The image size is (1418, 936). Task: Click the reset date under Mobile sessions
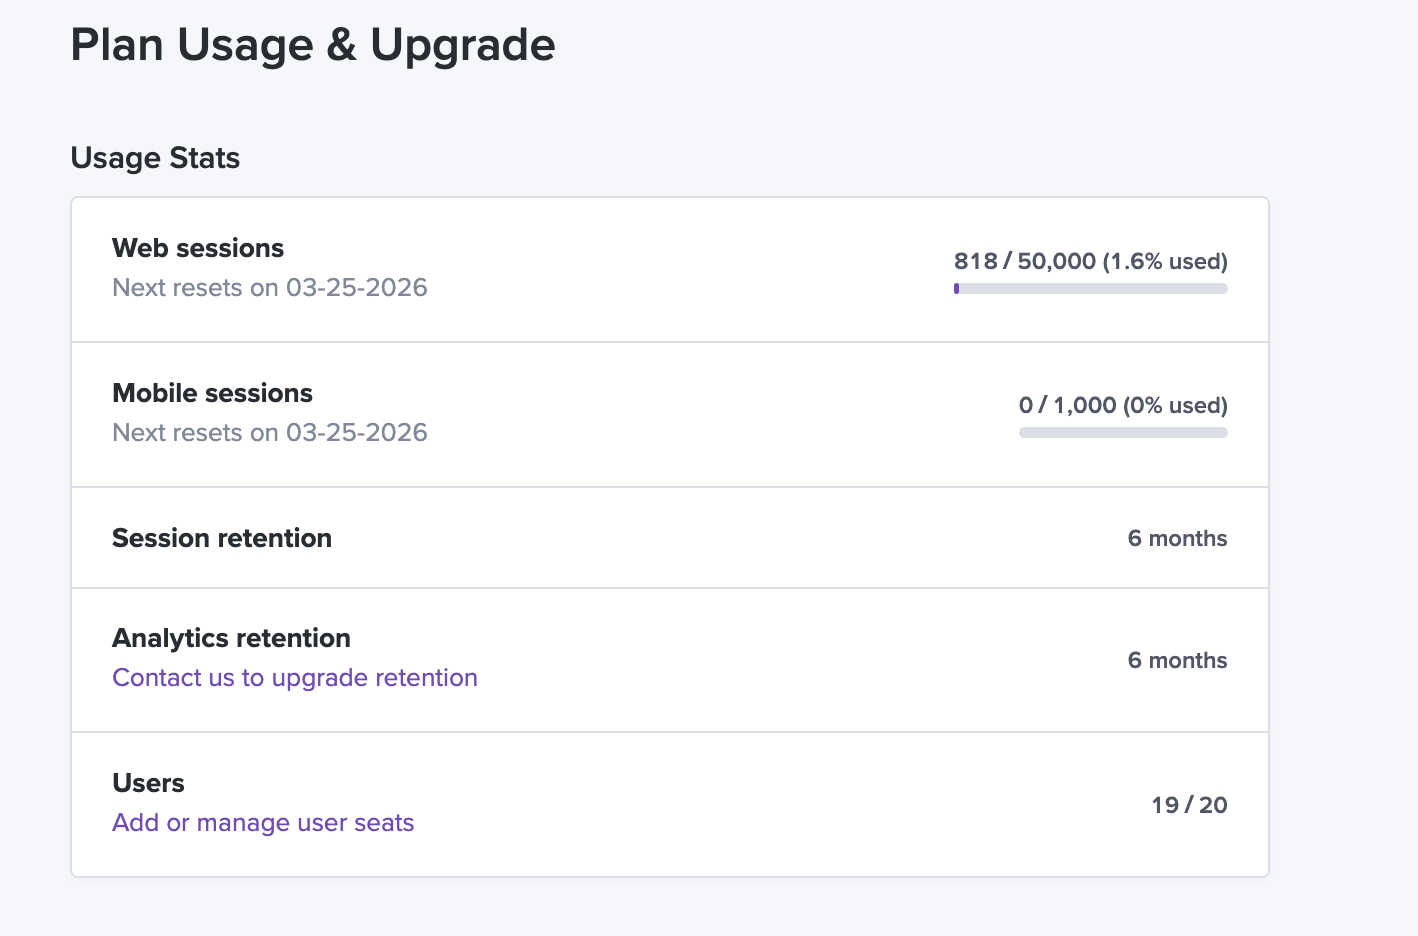(x=356, y=433)
